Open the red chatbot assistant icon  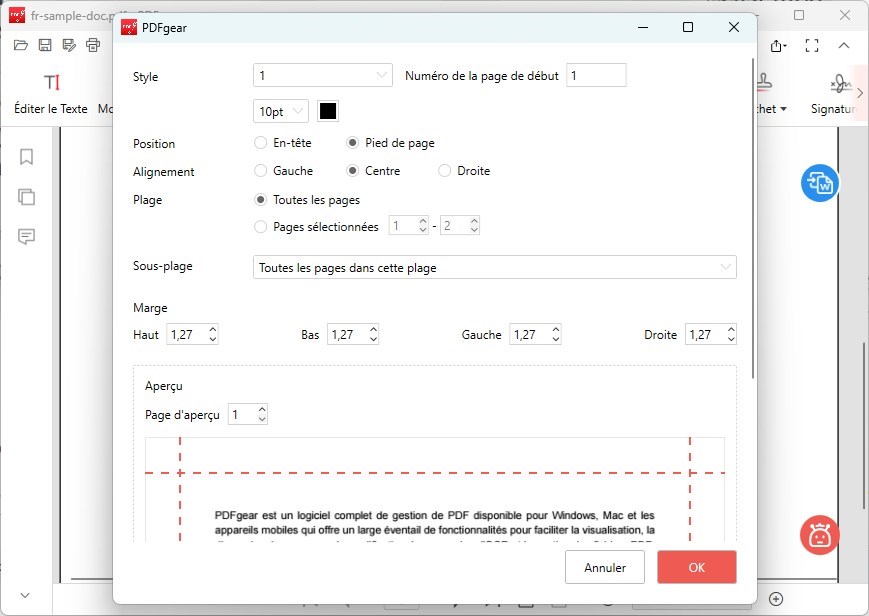click(819, 535)
